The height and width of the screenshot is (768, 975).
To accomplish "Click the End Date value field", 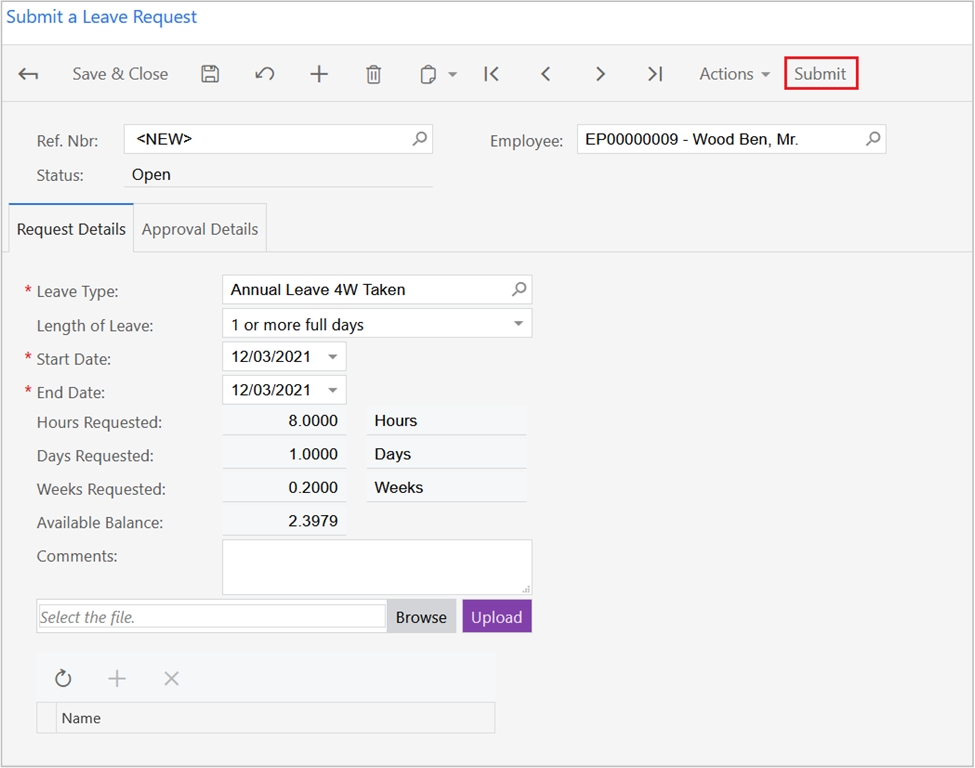I will [284, 390].
